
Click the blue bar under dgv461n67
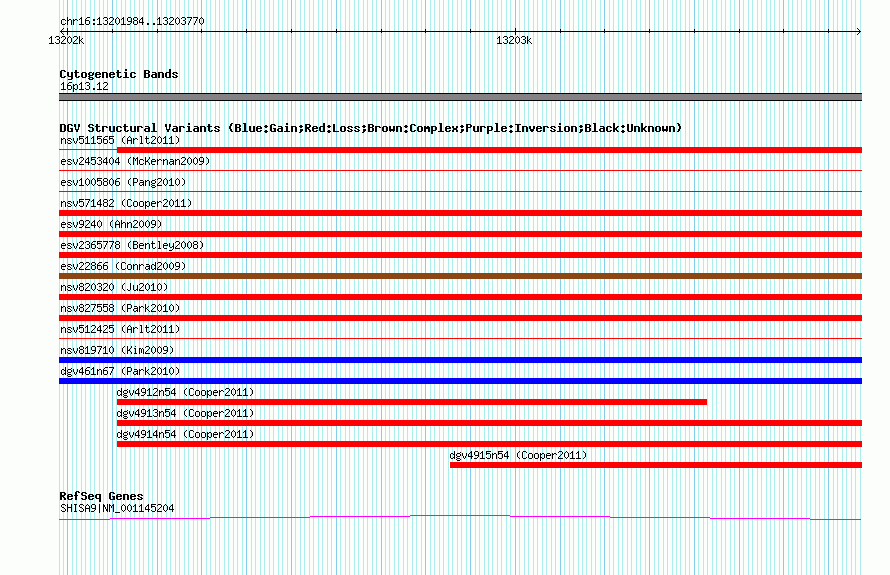[460, 381]
